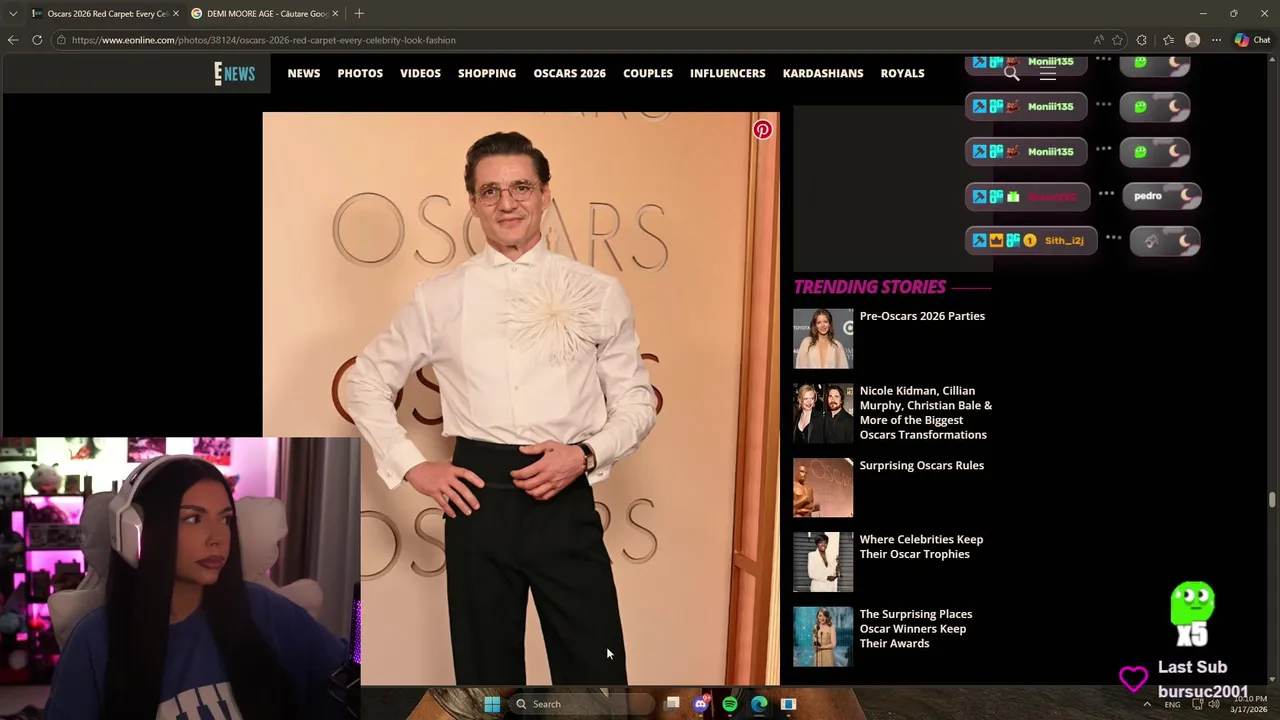Open the volume control tray icon

[1213, 704]
